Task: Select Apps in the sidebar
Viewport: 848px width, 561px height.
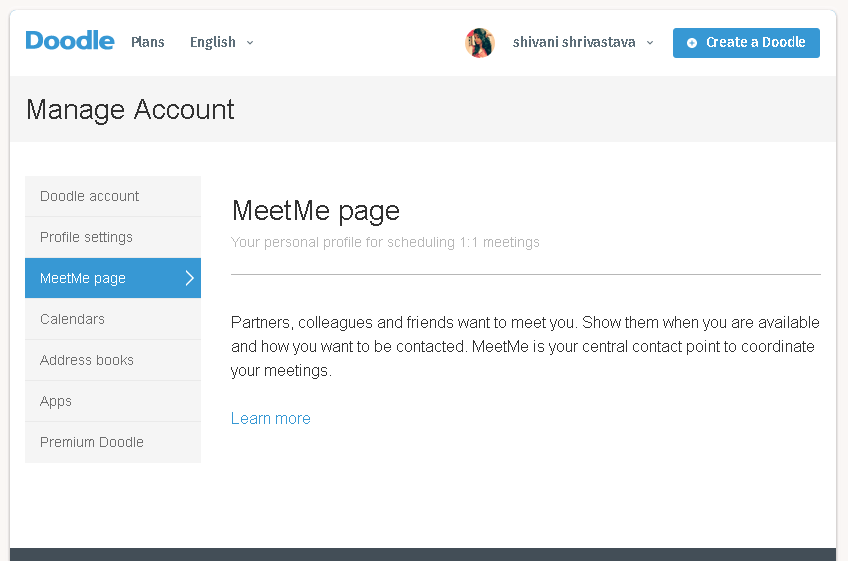Action: point(56,401)
